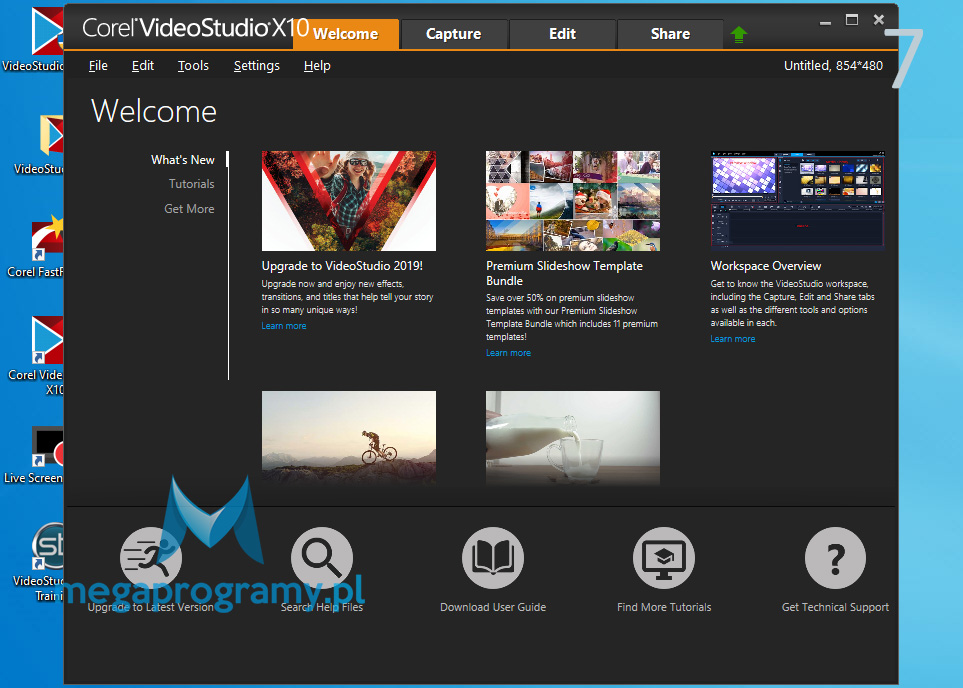The height and width of the screenshot is (688, 963).
Task: Open the Help menu
Action: (317, 66)
